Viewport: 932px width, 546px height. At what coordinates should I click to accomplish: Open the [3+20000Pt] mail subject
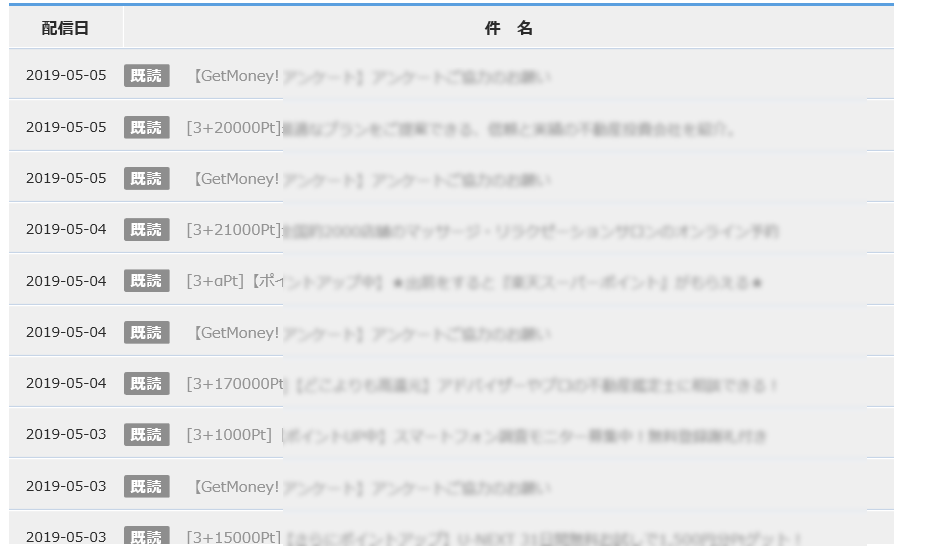(460, 128)
